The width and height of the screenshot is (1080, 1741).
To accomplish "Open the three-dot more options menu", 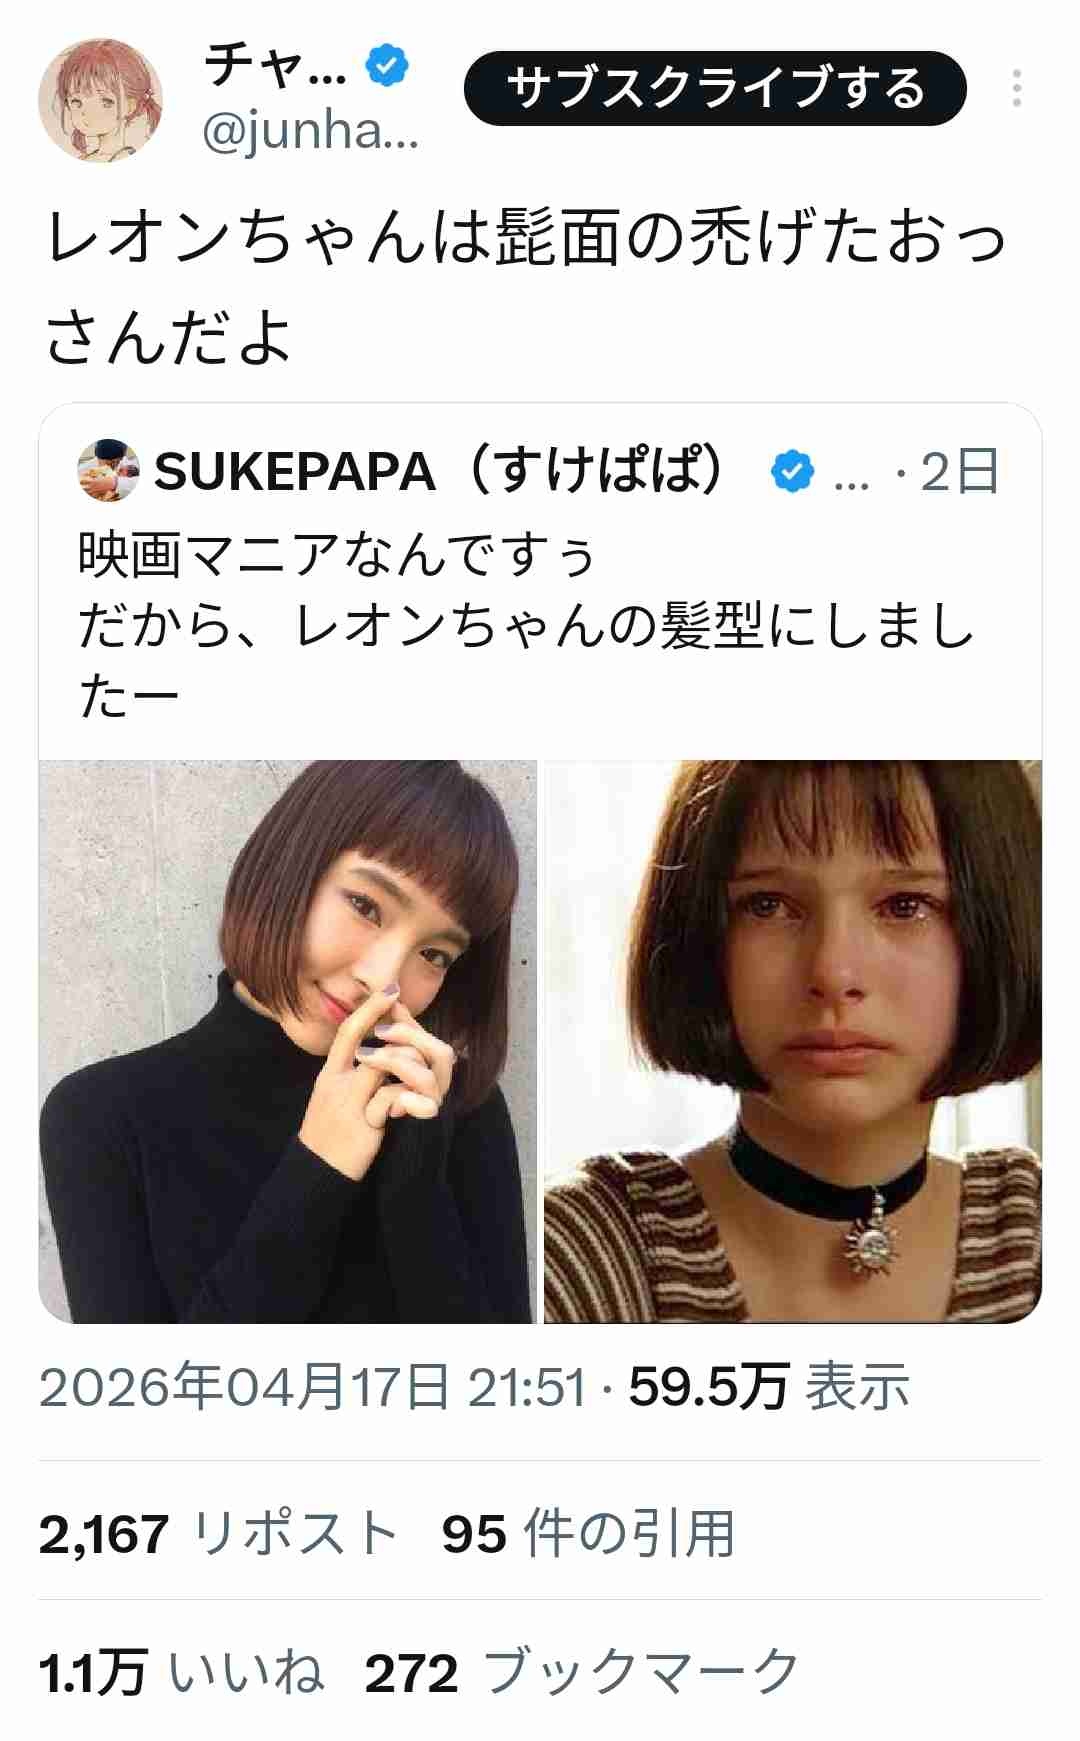I will click(x=1016, y=88).
